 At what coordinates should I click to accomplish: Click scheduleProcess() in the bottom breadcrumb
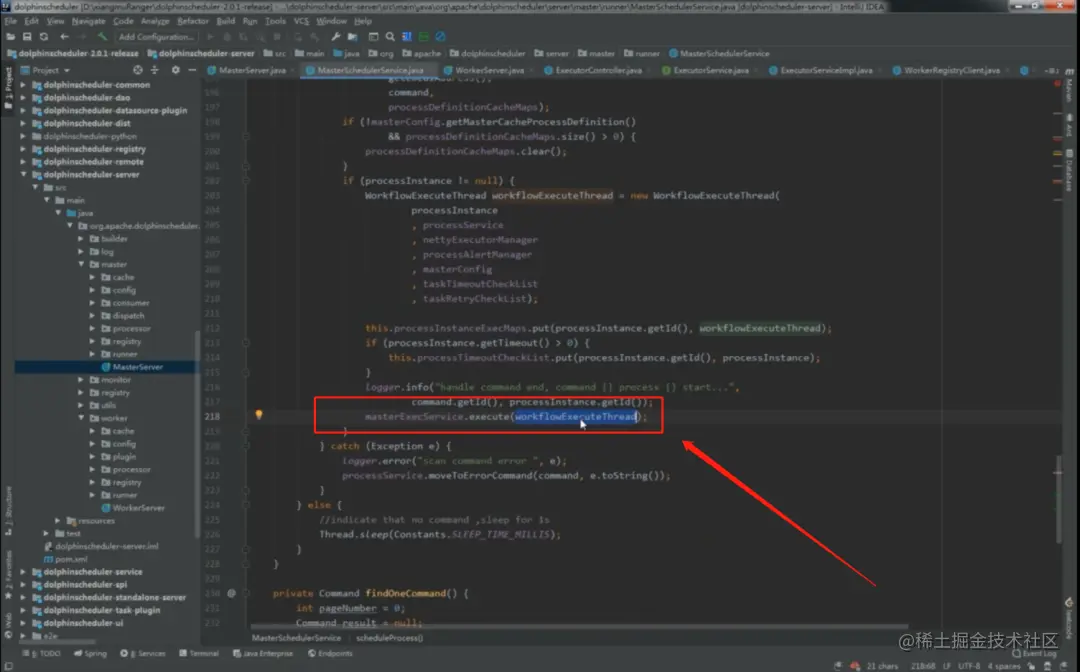pyautogui.click(x=390, y=638)
